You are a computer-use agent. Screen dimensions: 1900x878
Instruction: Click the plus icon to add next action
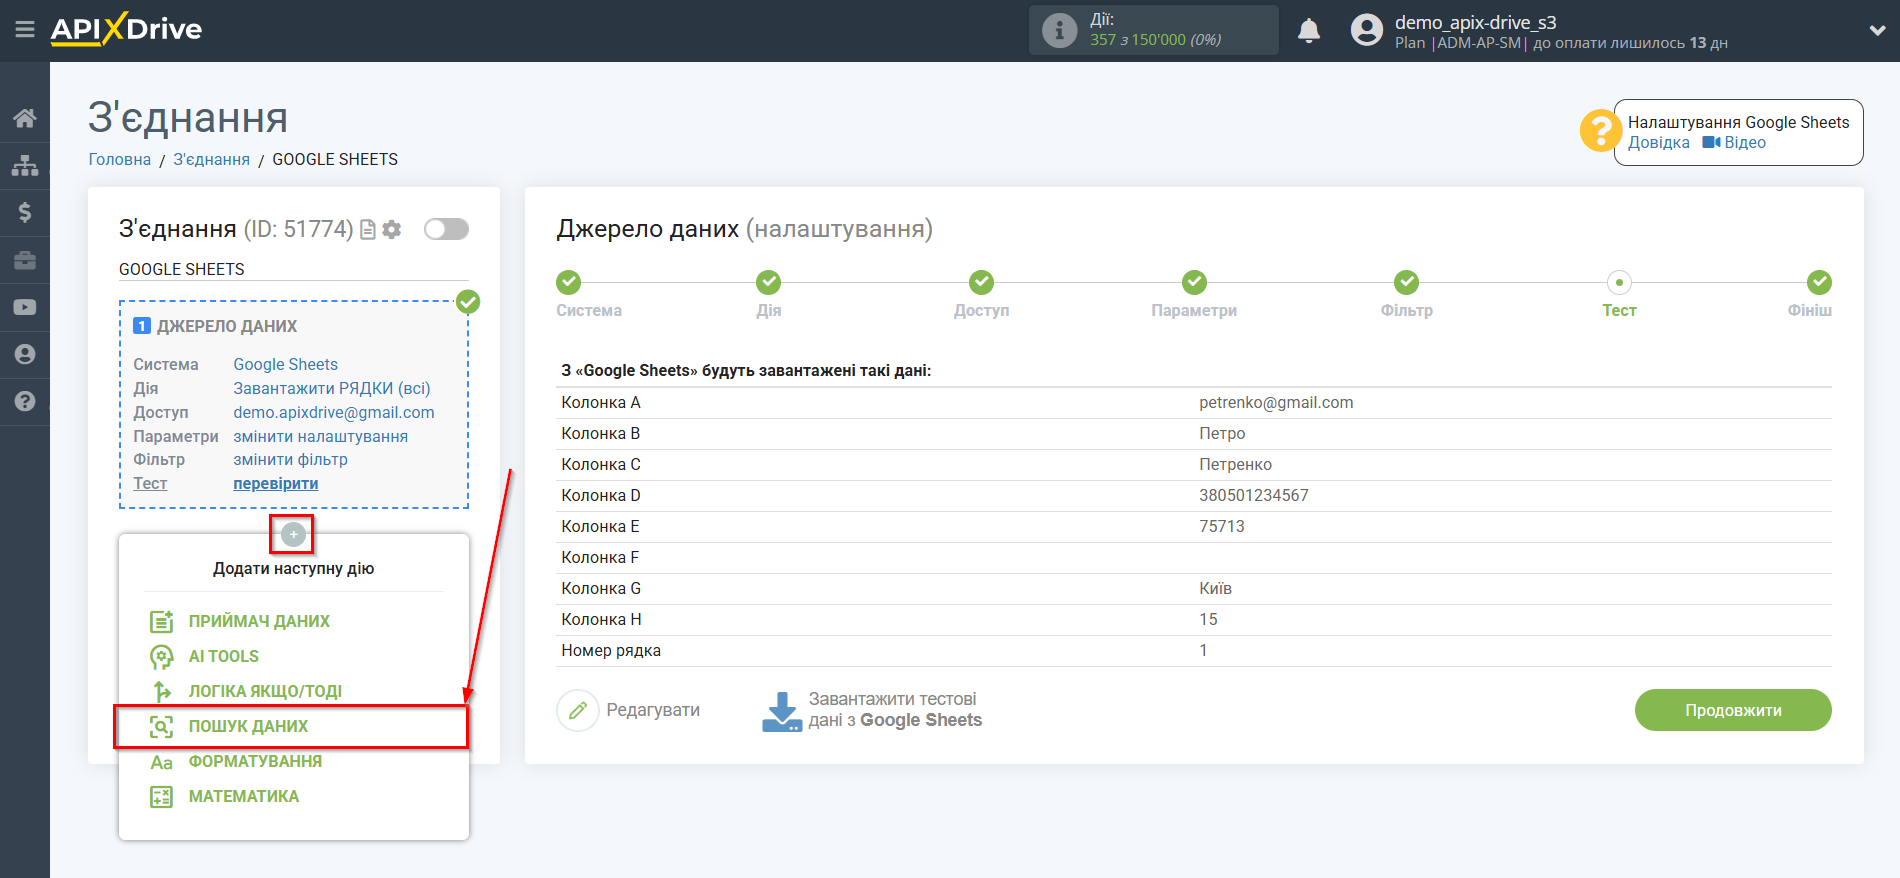[292, 535]
